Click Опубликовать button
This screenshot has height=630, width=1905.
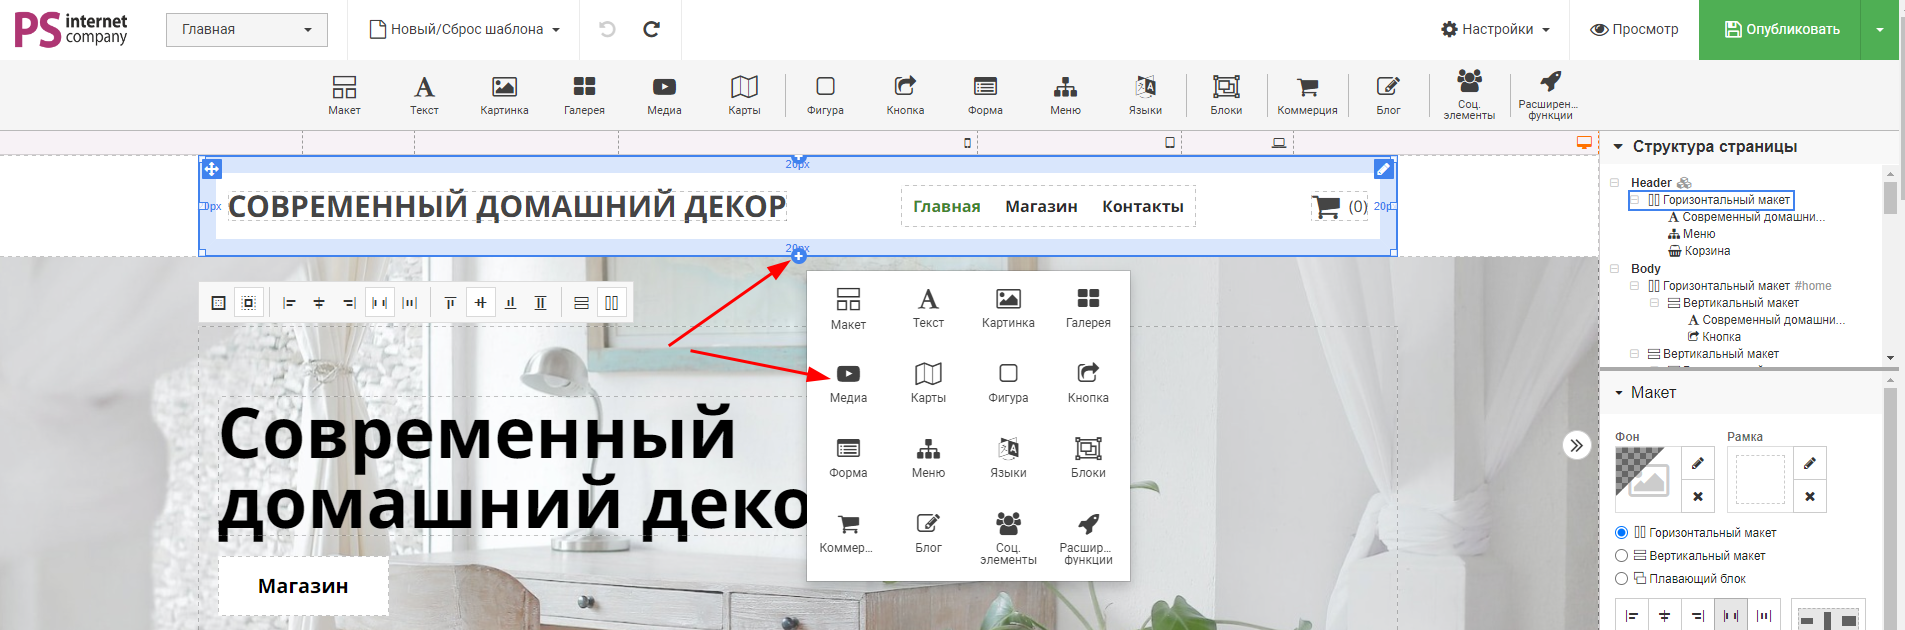coord(1780,29)
